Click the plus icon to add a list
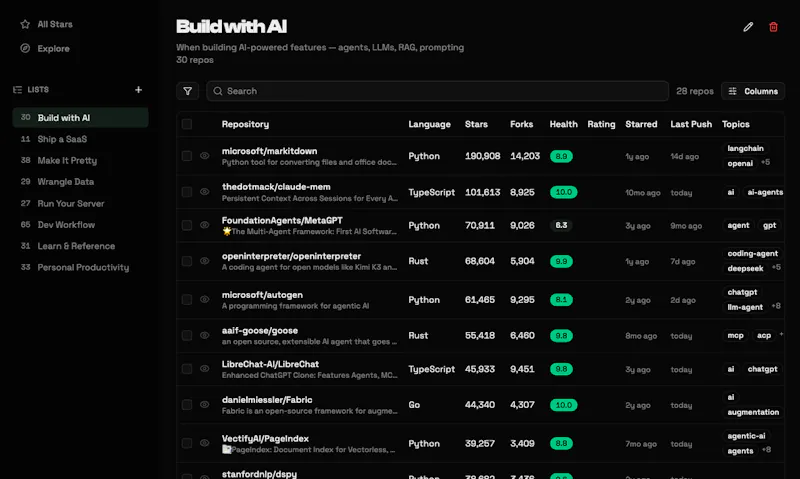The height and width of the screenshot is (479, 800). pyautogui.click(x=138, y=90)
